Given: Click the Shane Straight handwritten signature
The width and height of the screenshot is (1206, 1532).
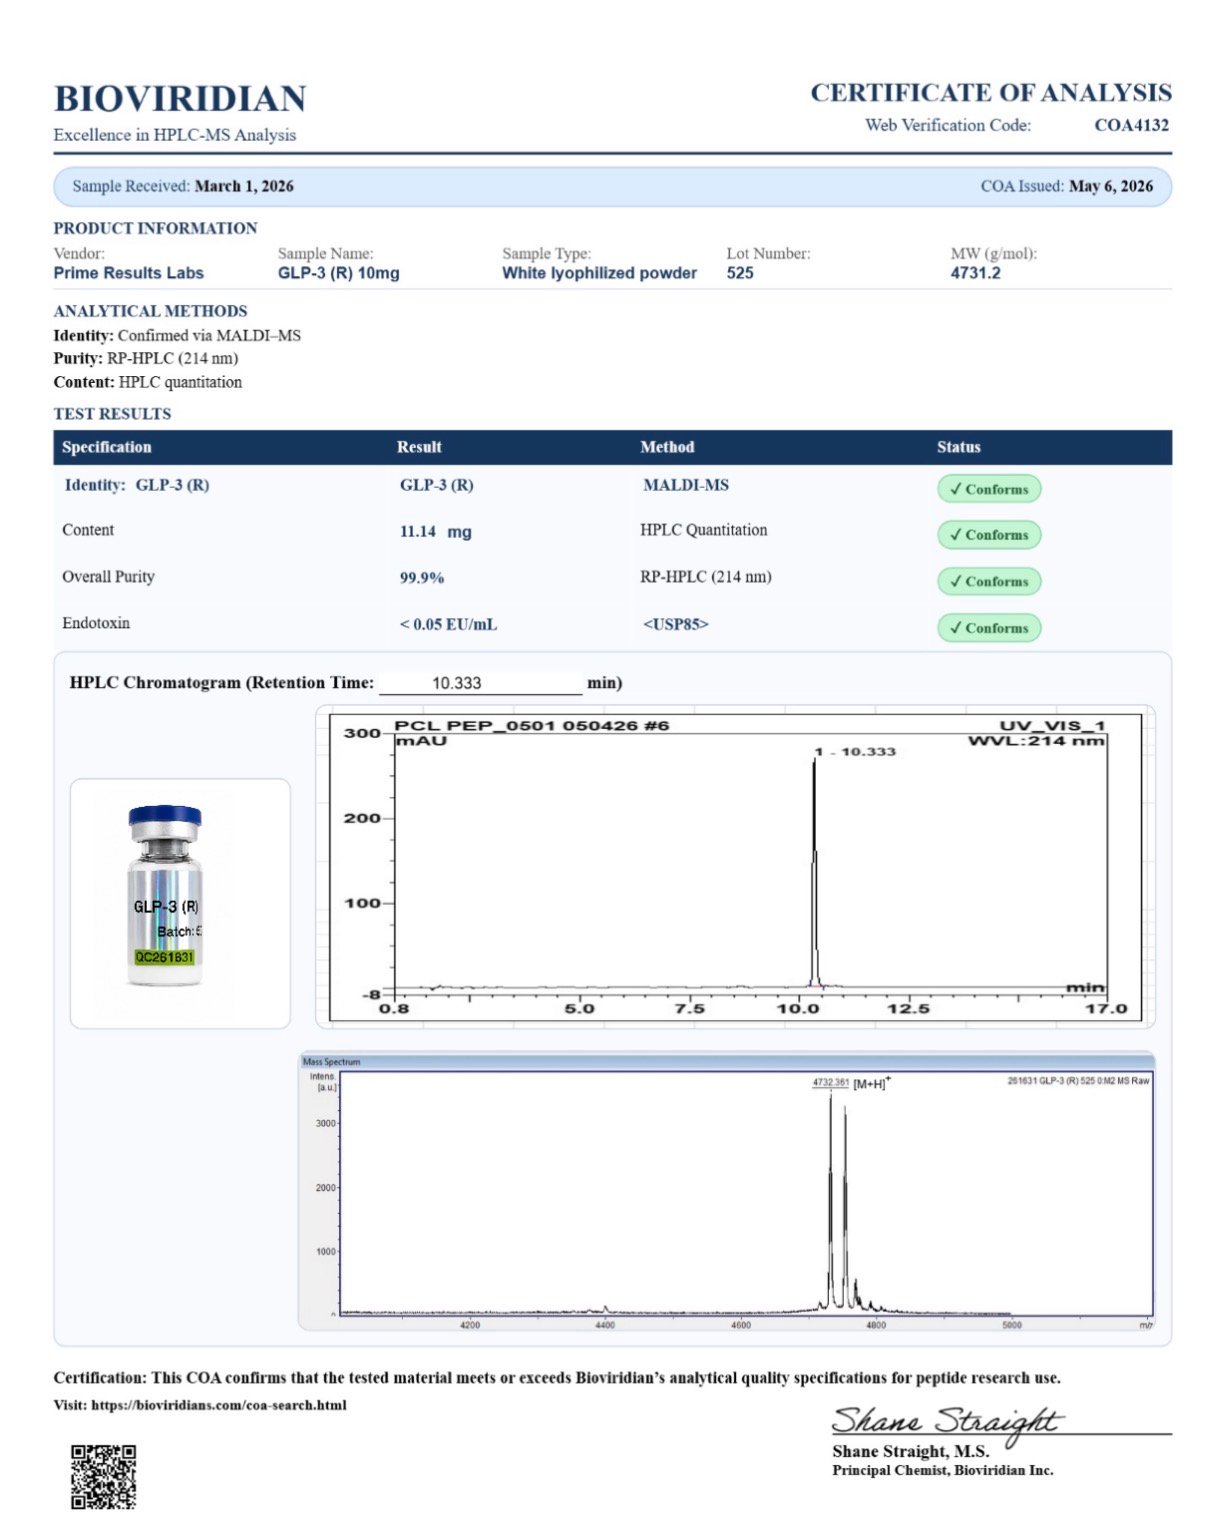Looking at the screenshot, I should click(947, 1422).
